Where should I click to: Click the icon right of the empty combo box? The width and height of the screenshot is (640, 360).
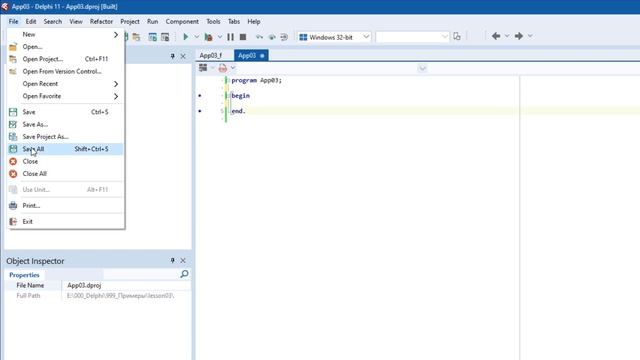pos(457,36)
